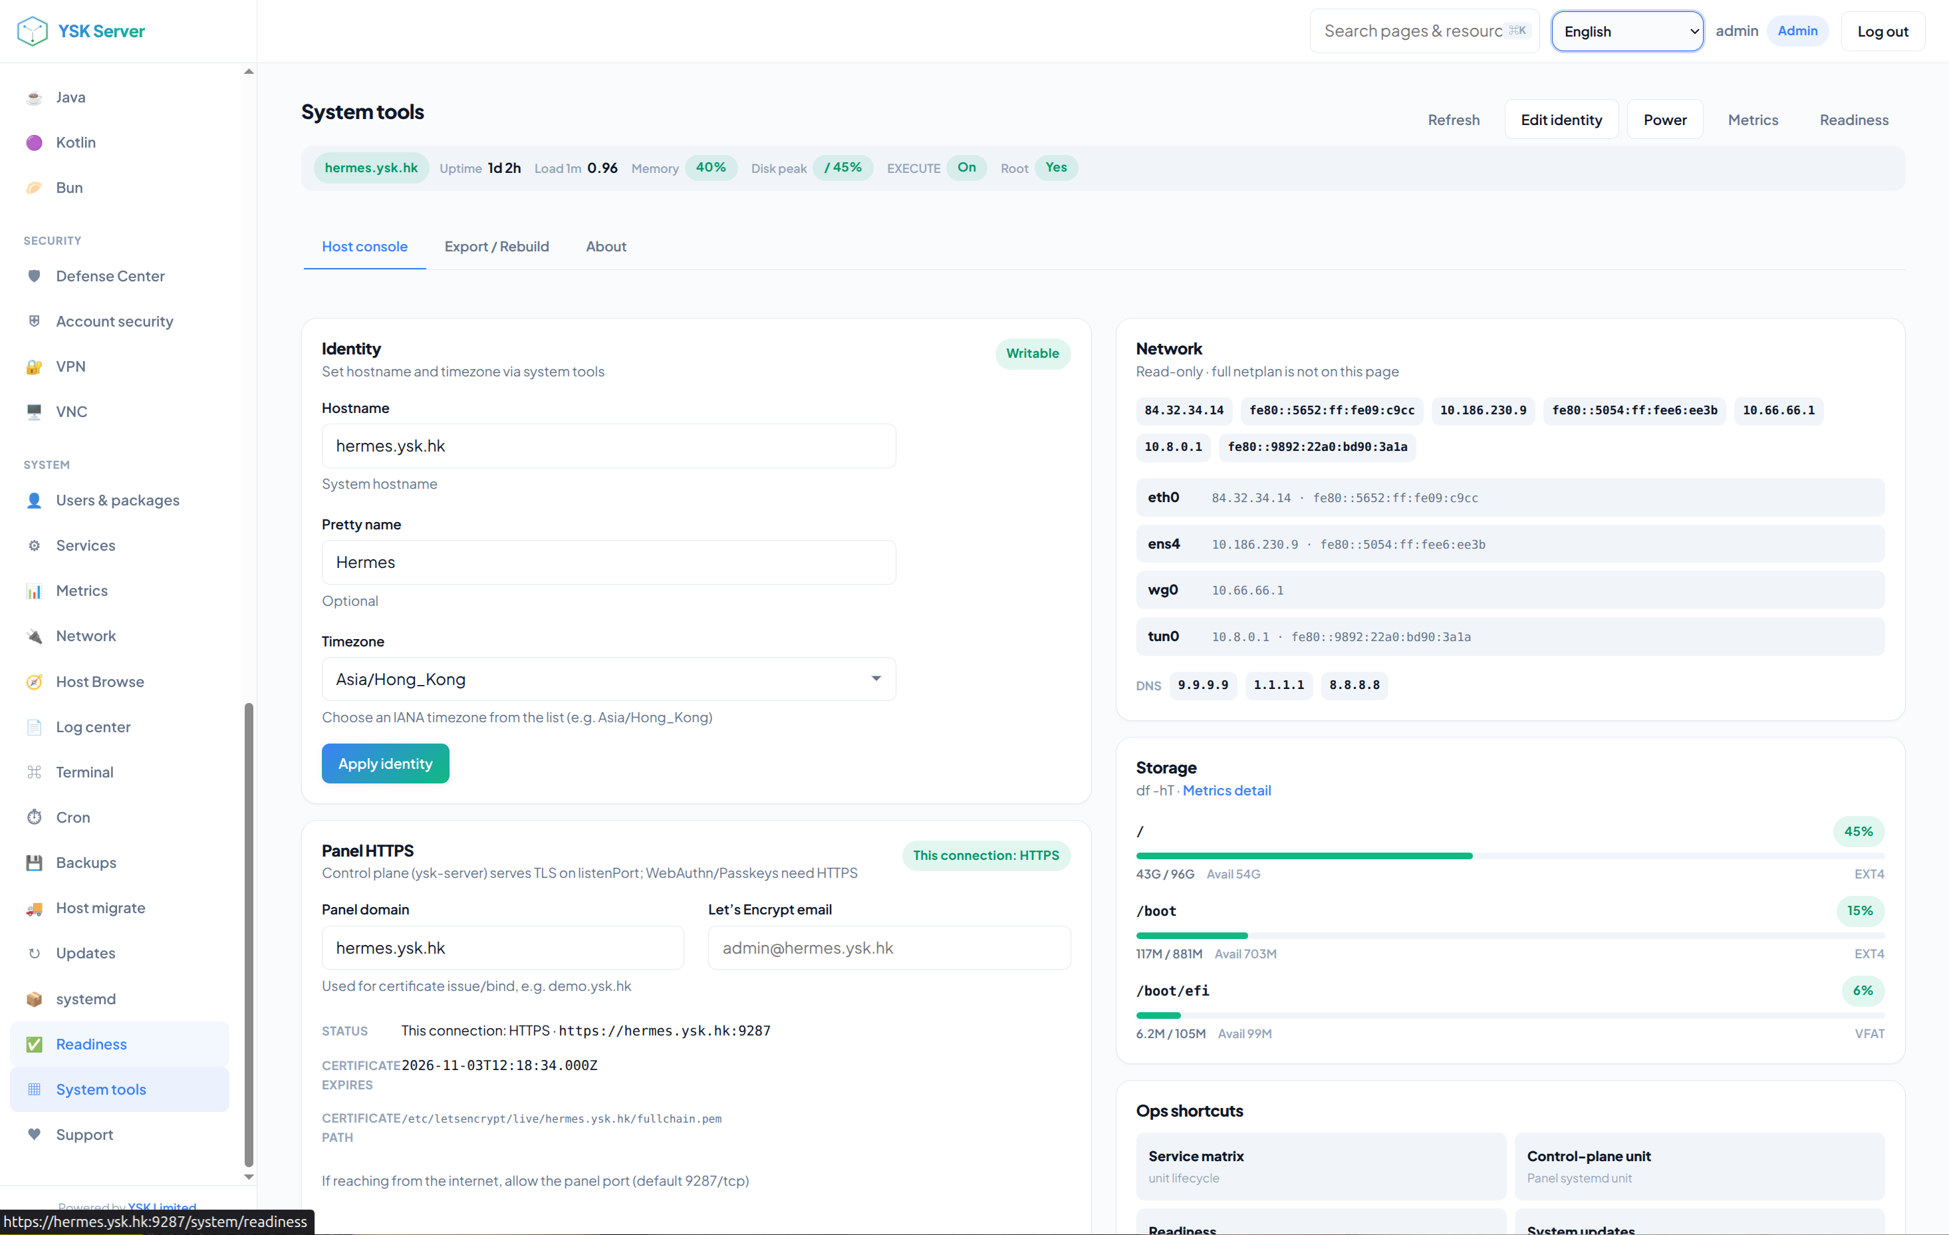Open the Metrics detail link in Storage
The height and width of the screenshot is (1235, 1949).
1226,790
